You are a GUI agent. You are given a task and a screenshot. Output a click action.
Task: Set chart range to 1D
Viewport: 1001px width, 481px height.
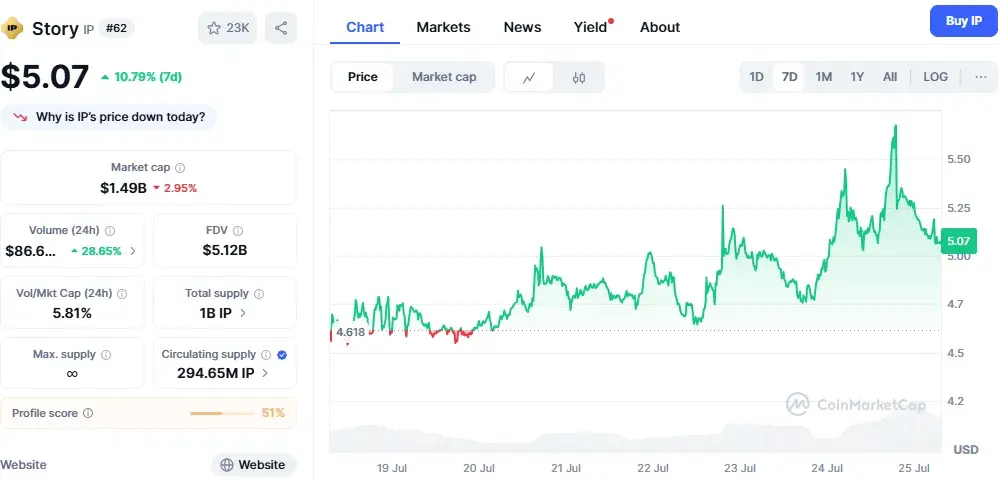(756, 77)
